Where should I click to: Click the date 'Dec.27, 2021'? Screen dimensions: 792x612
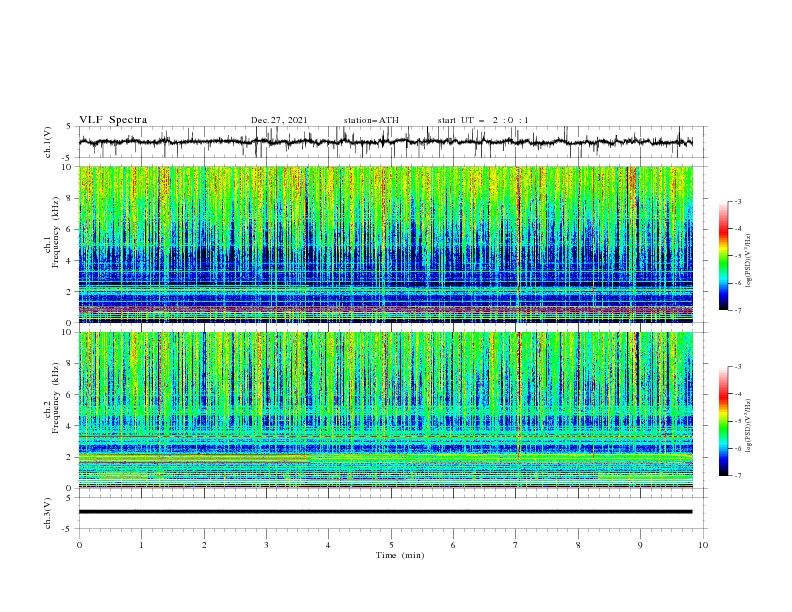click(x=279, y=120)
